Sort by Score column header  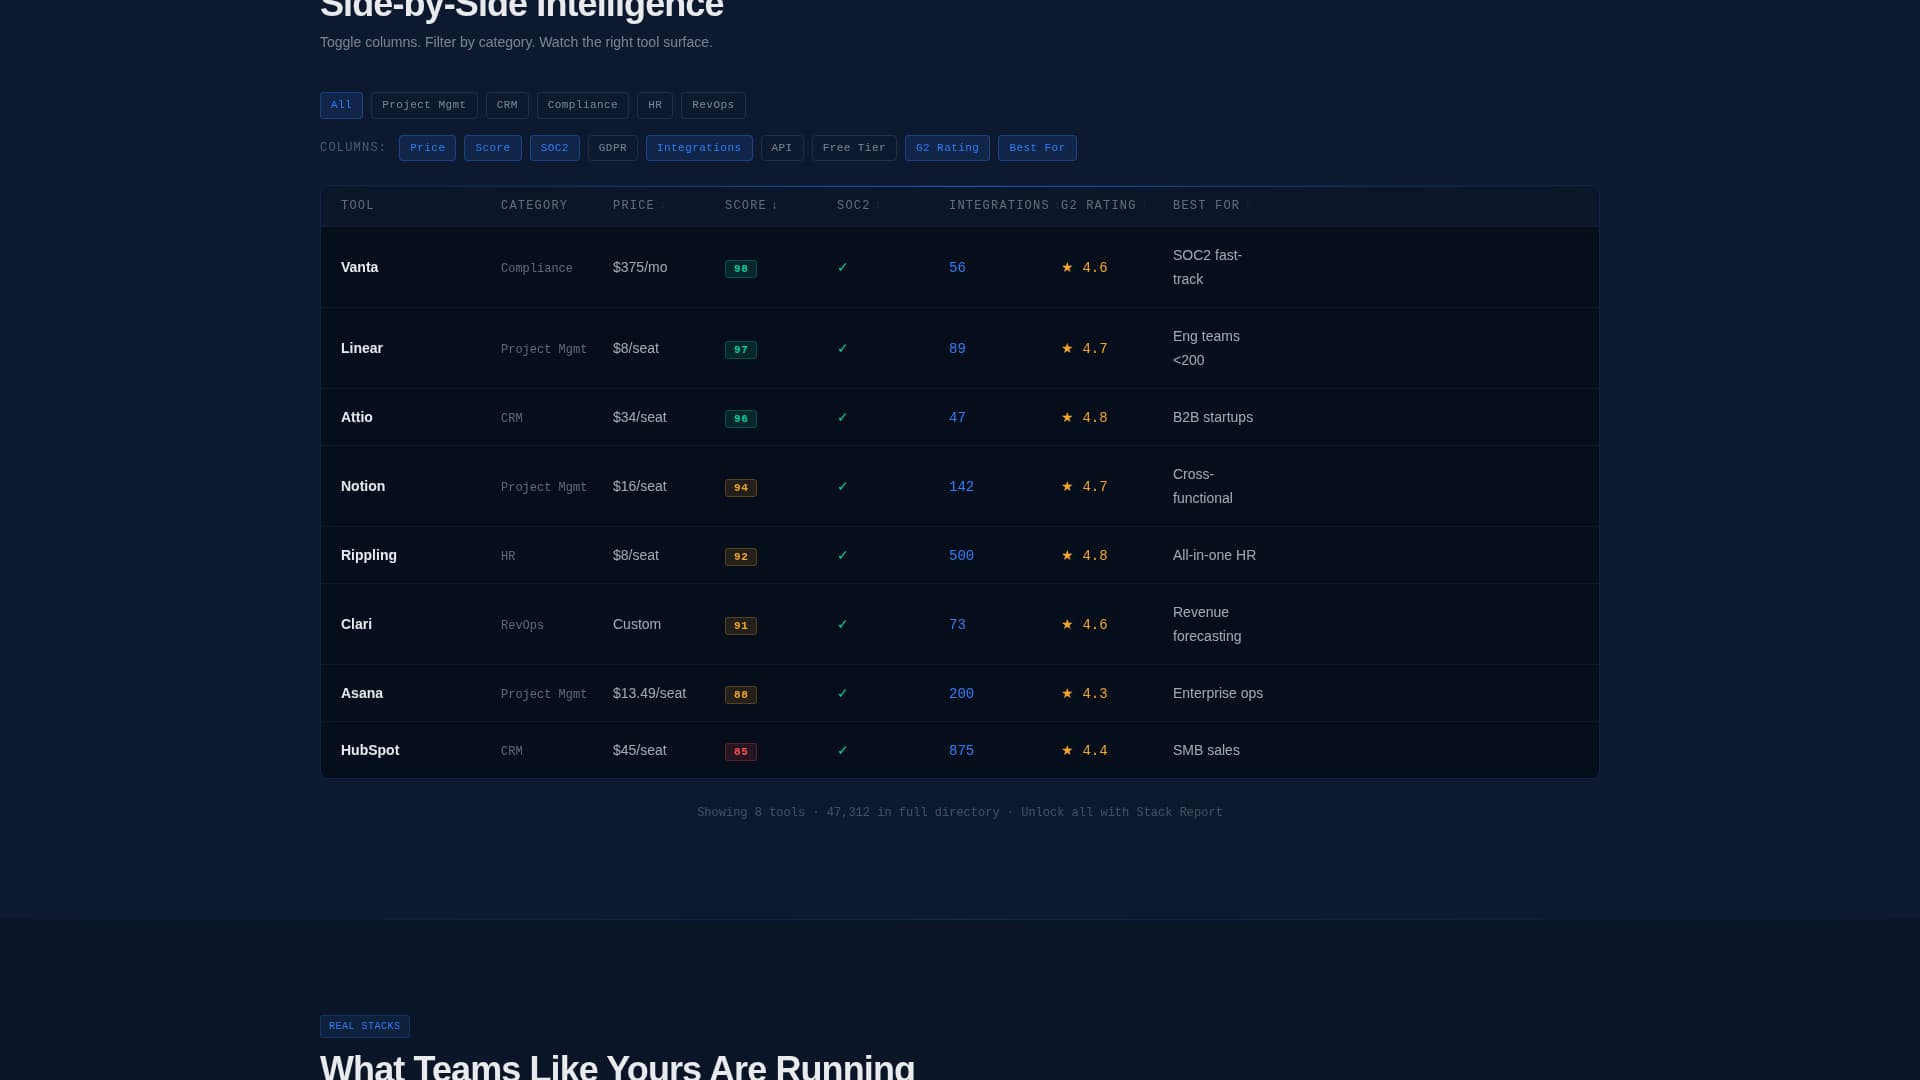click(751, 206)
